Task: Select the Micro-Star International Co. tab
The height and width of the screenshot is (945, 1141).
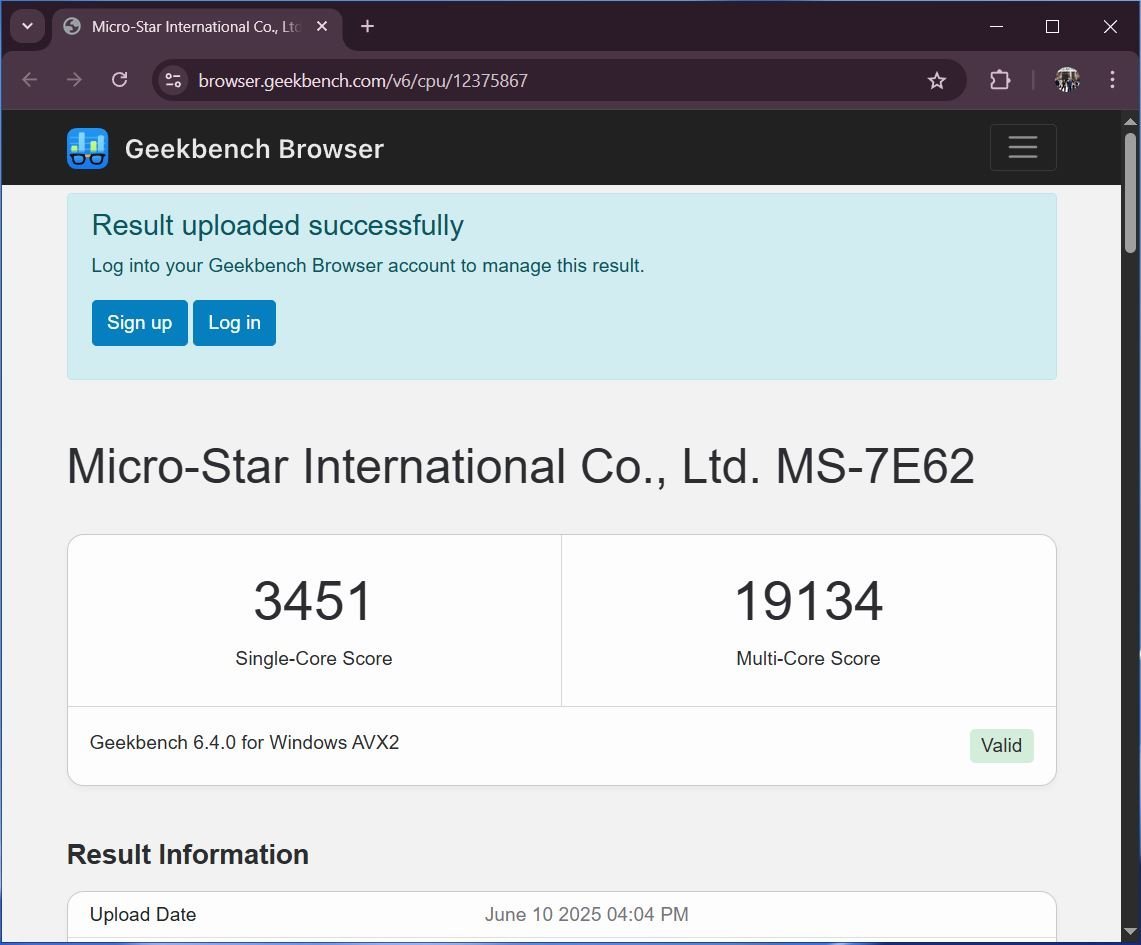Action: point(196,27)
